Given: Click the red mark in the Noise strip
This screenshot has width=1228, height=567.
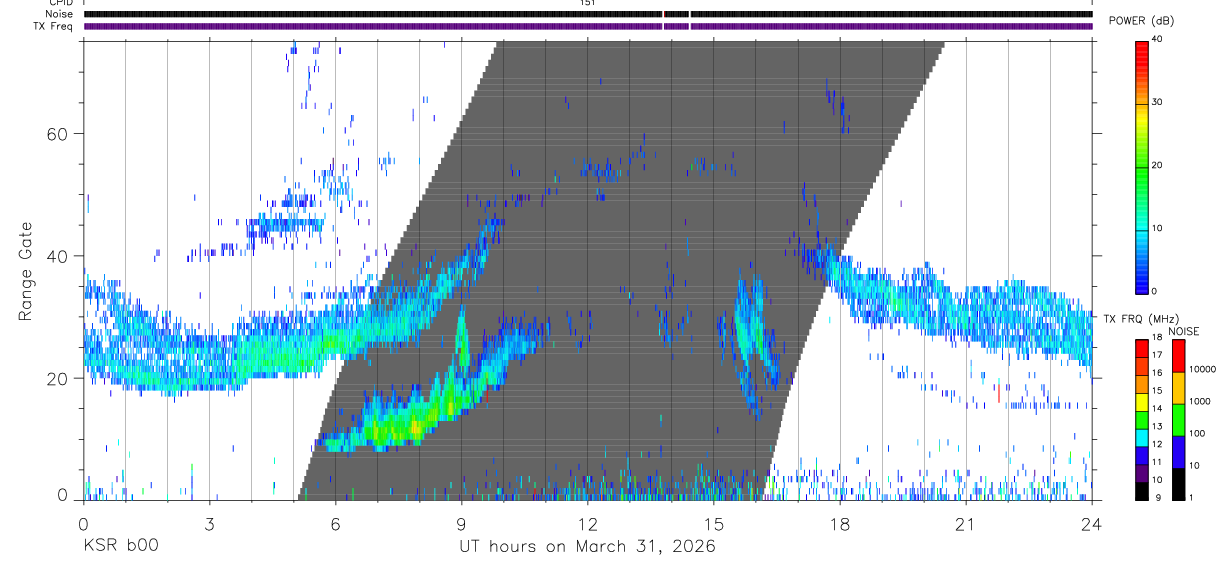Looking at the screenshot, I should 663,14.
